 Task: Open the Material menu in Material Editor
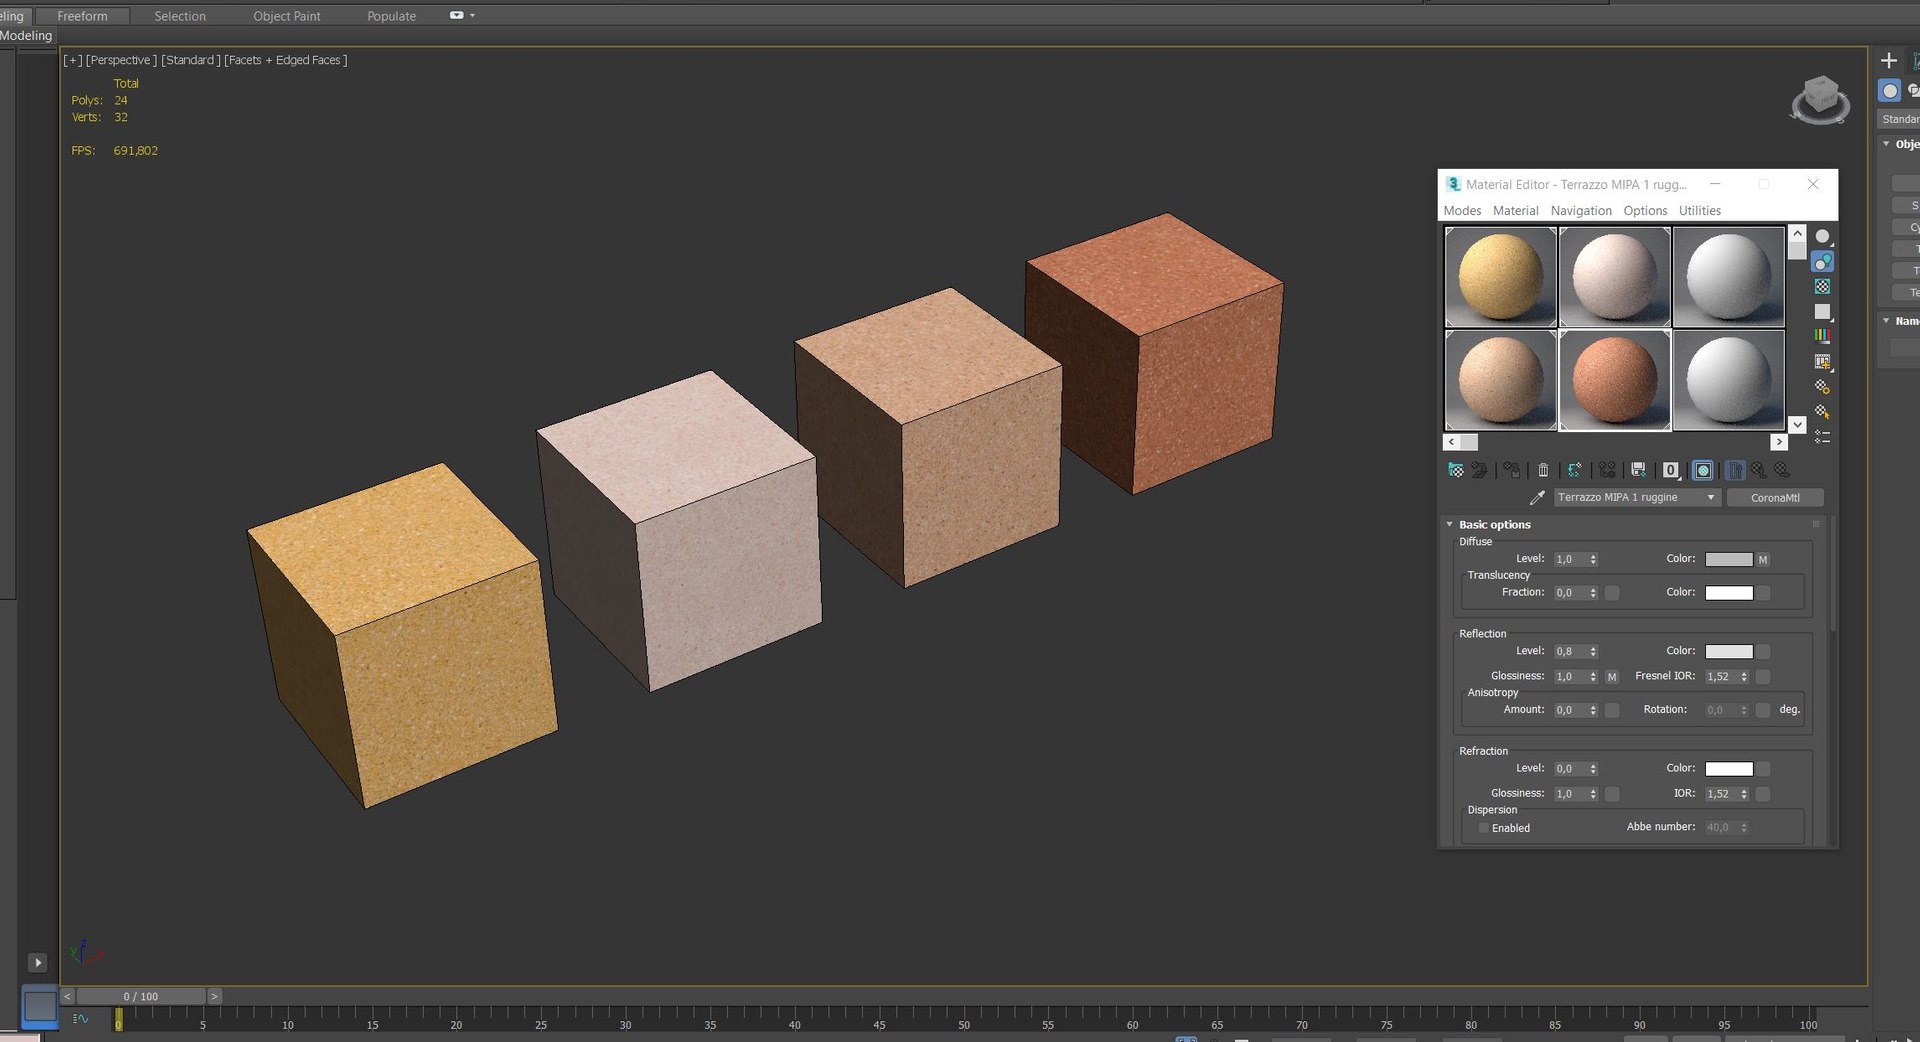pos(1516,211)
